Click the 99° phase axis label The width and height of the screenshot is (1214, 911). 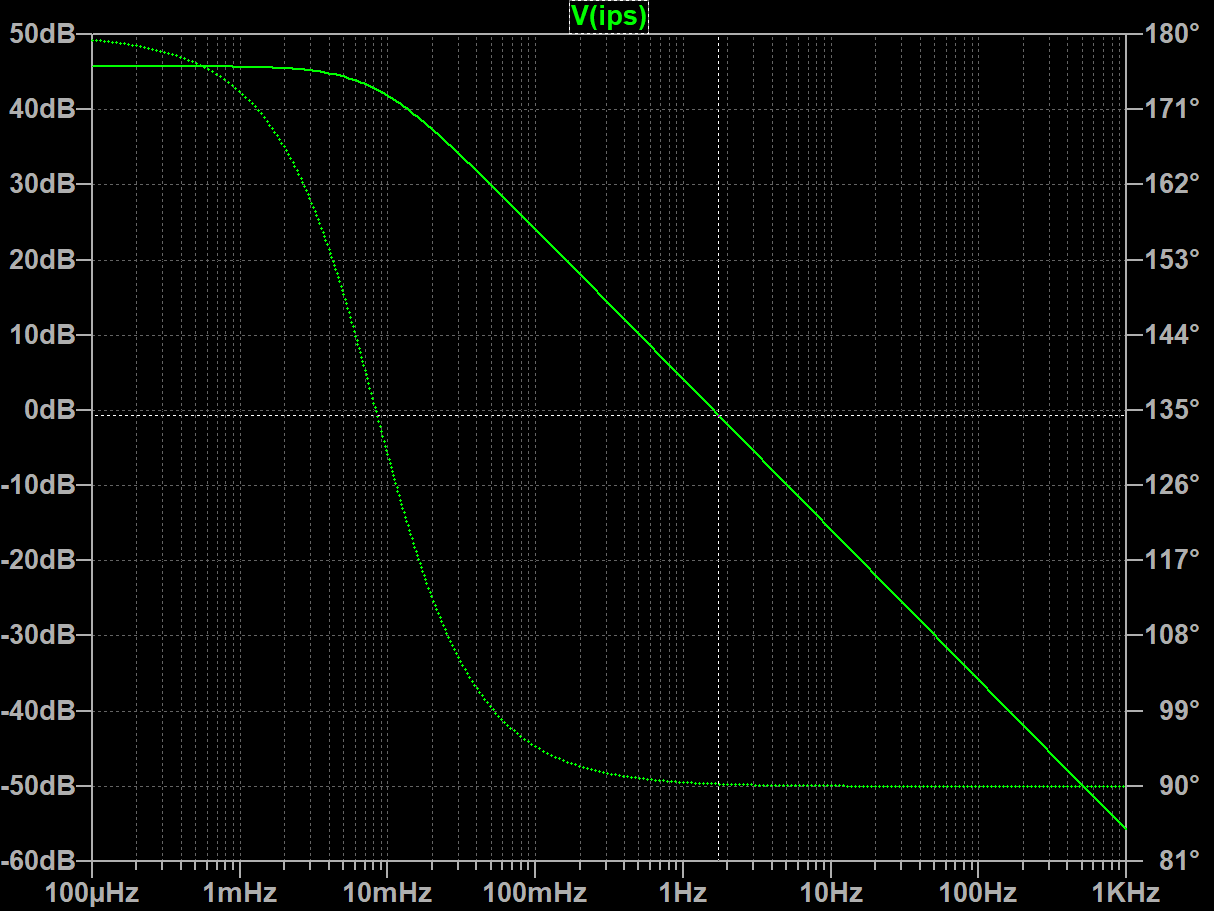1179,711
